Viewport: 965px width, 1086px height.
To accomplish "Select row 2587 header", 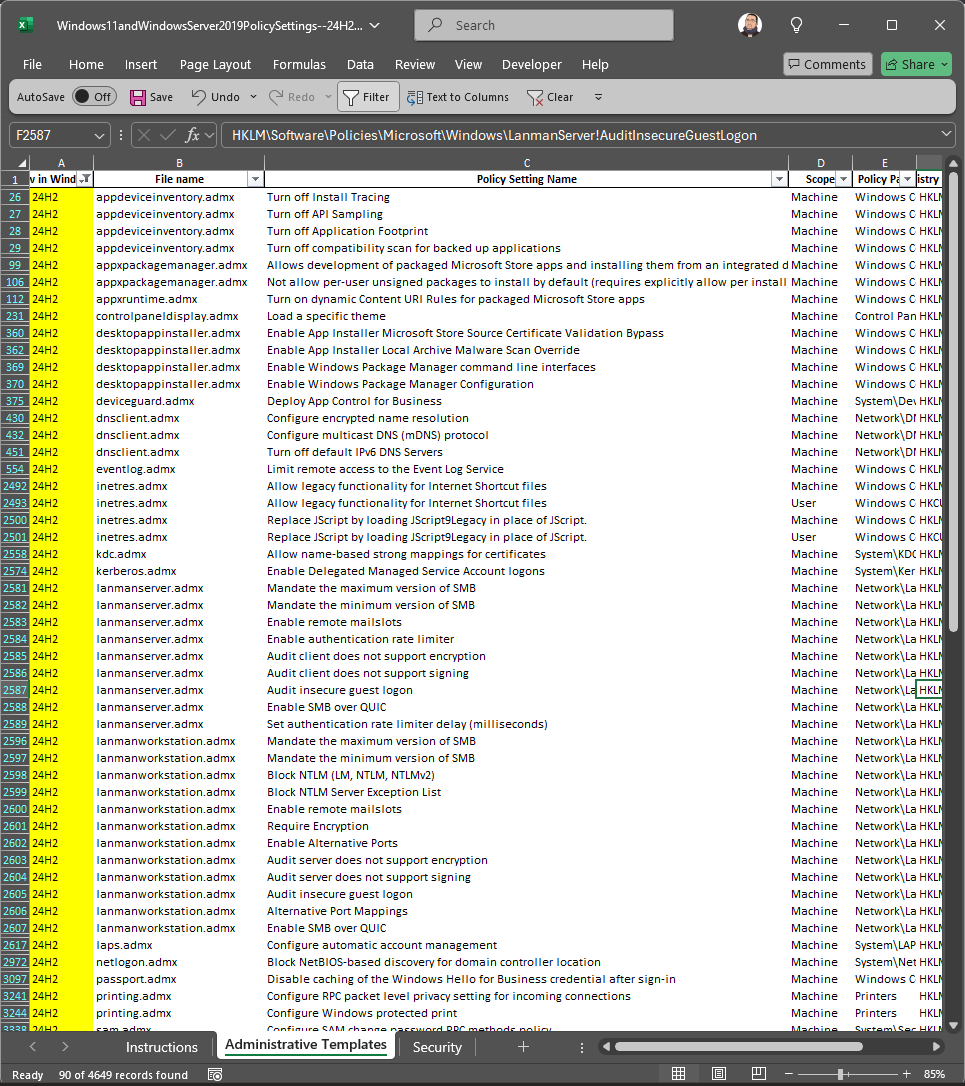I will (x=15, y=690).
